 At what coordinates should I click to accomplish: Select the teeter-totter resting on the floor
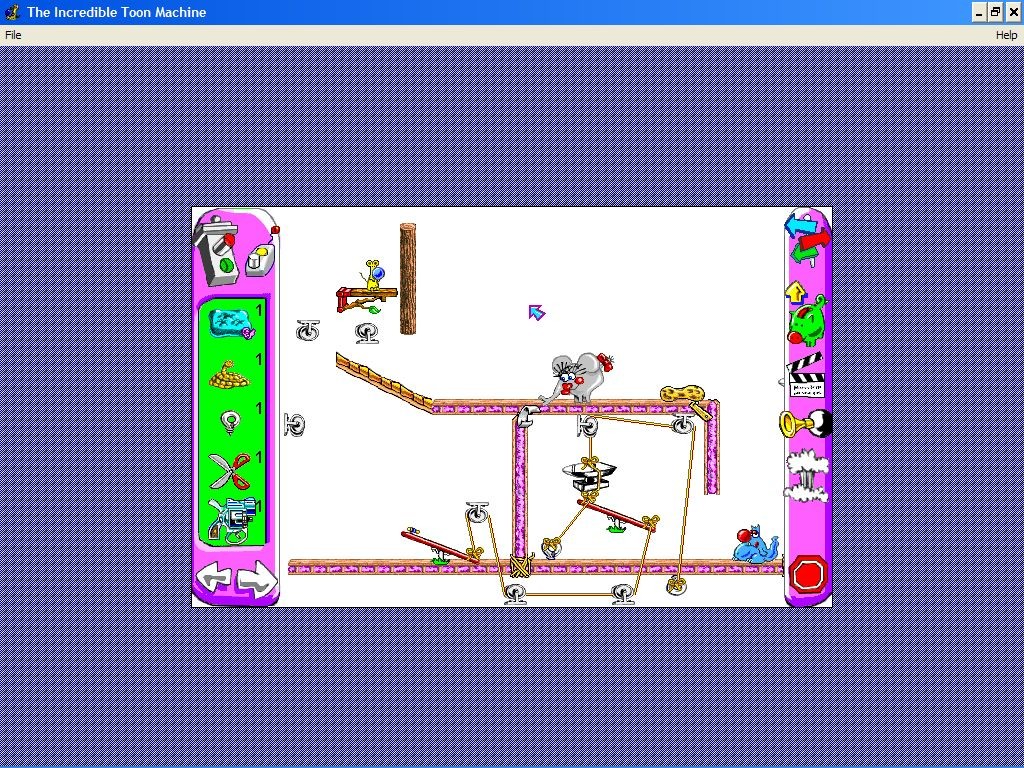(441, 547)
